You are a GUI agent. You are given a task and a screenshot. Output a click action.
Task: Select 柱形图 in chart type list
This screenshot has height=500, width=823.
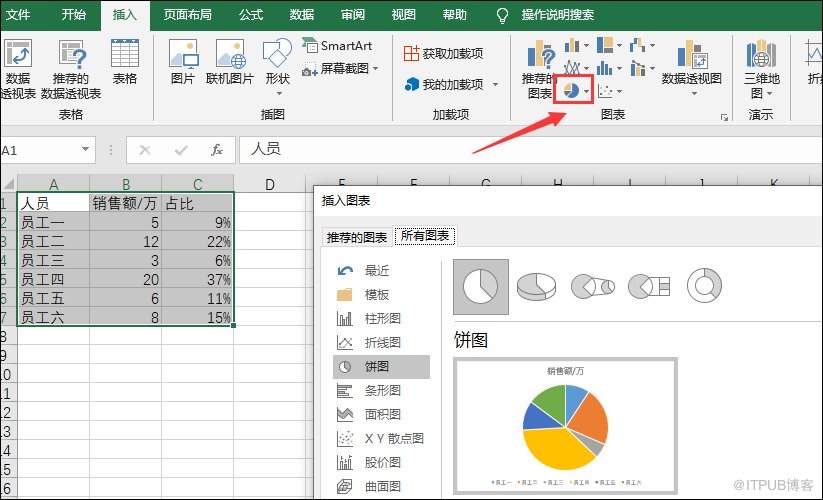[381, 319]
